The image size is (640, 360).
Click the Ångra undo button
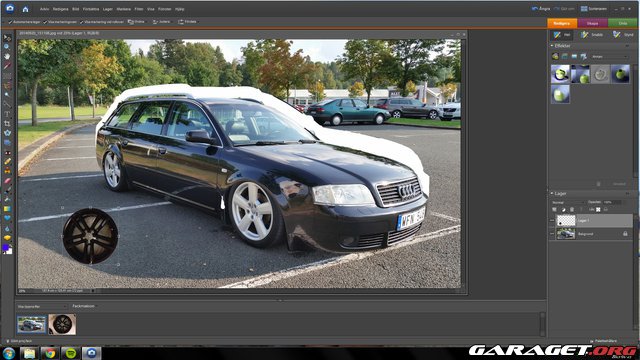coord(540,9)
